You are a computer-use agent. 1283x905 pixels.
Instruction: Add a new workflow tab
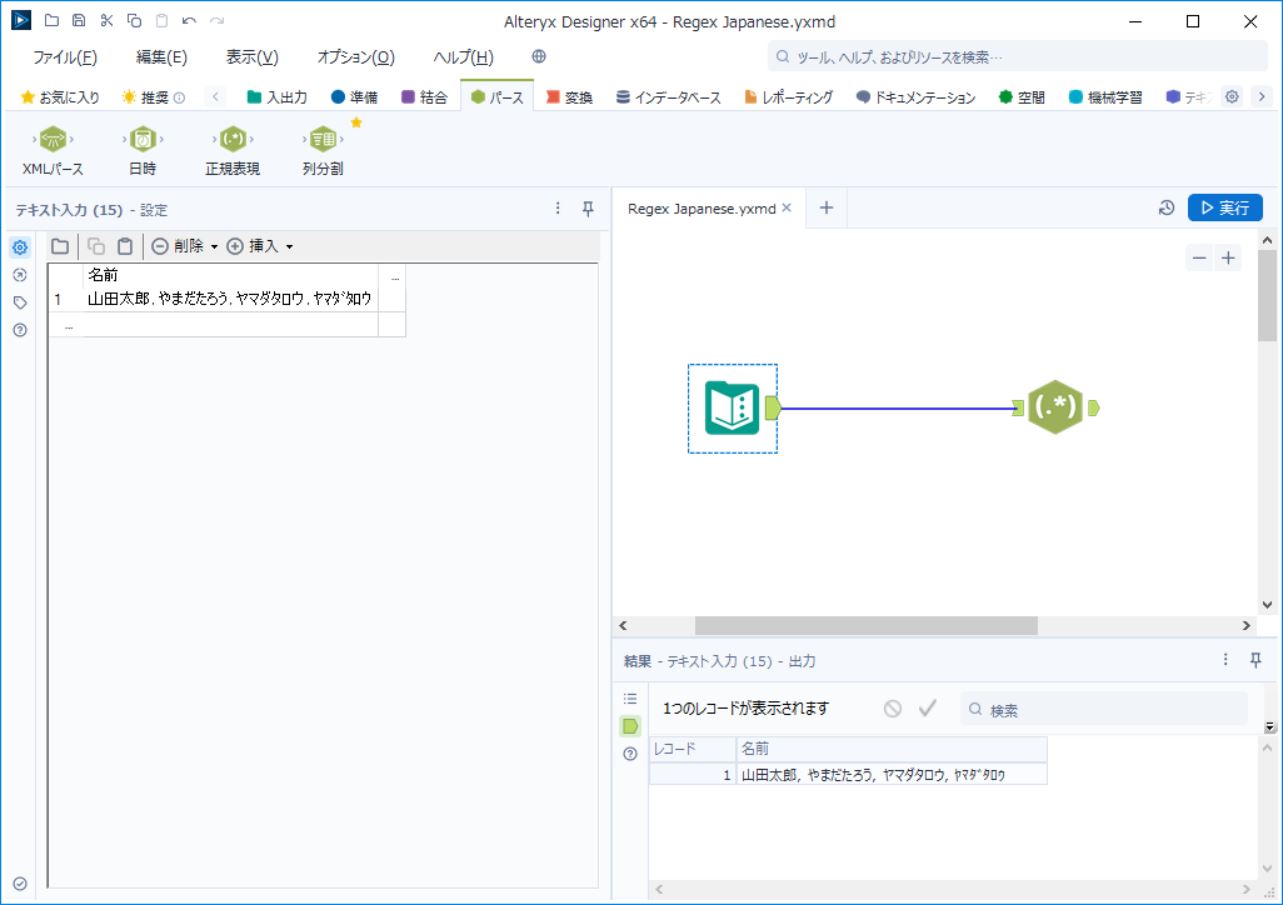point(826,208)
